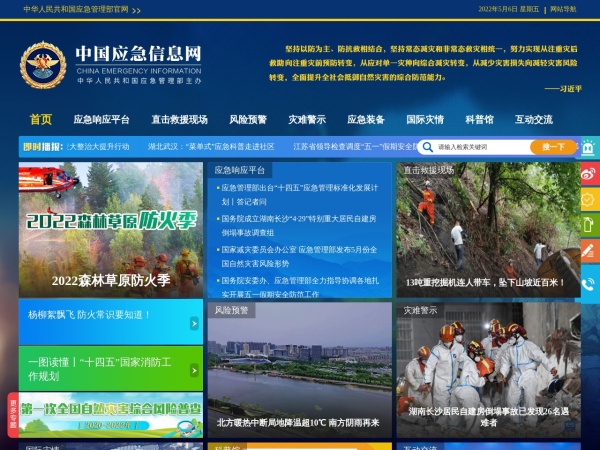Click 杨柳絮飘飞 防火常识要知道 blue card

[x=111, y=322]
